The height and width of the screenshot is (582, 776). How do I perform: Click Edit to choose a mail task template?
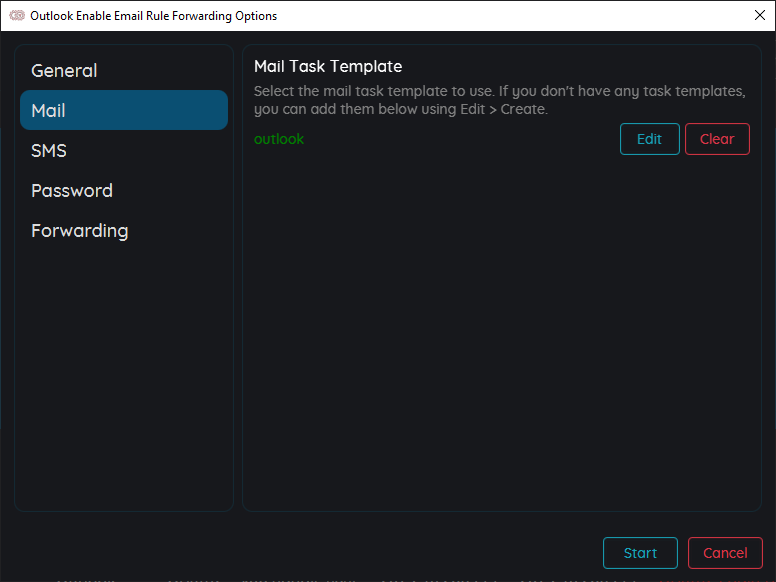pos(649,139)
